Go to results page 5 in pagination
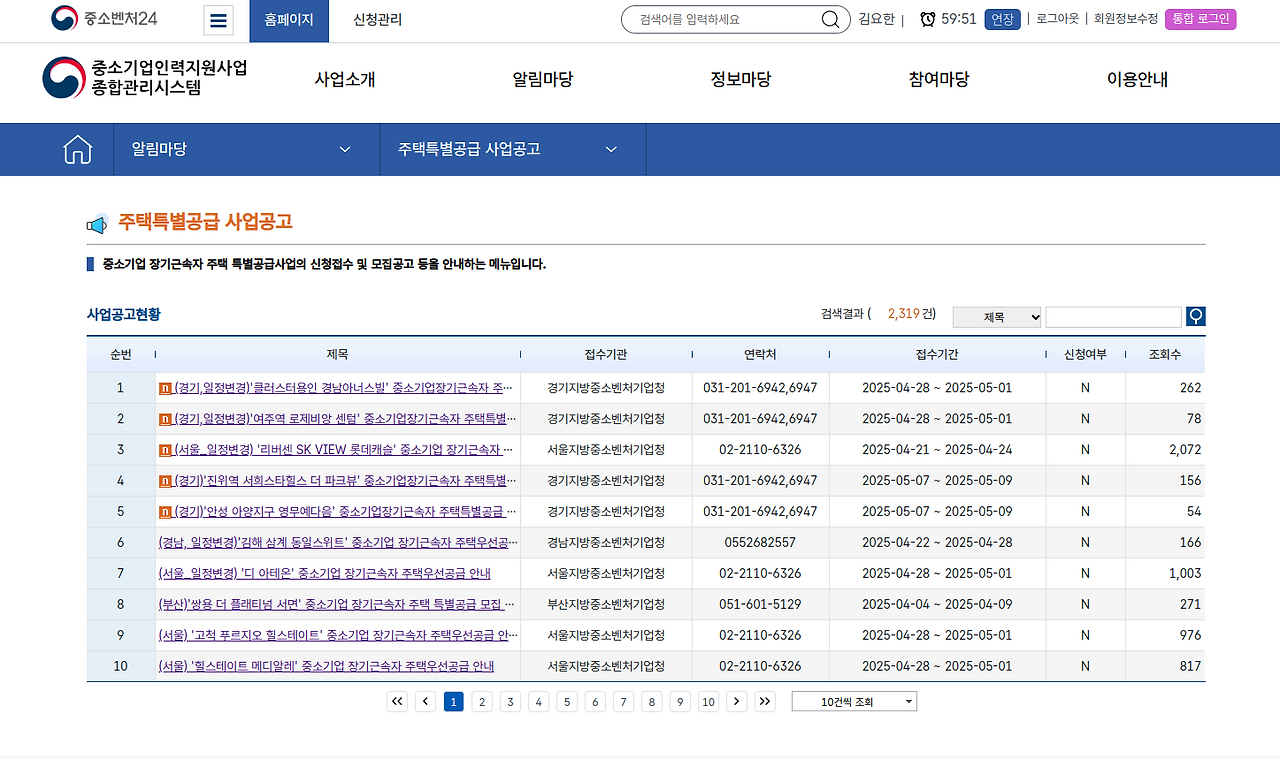This screenshot has width=1280, height=759. coord(567,701)
